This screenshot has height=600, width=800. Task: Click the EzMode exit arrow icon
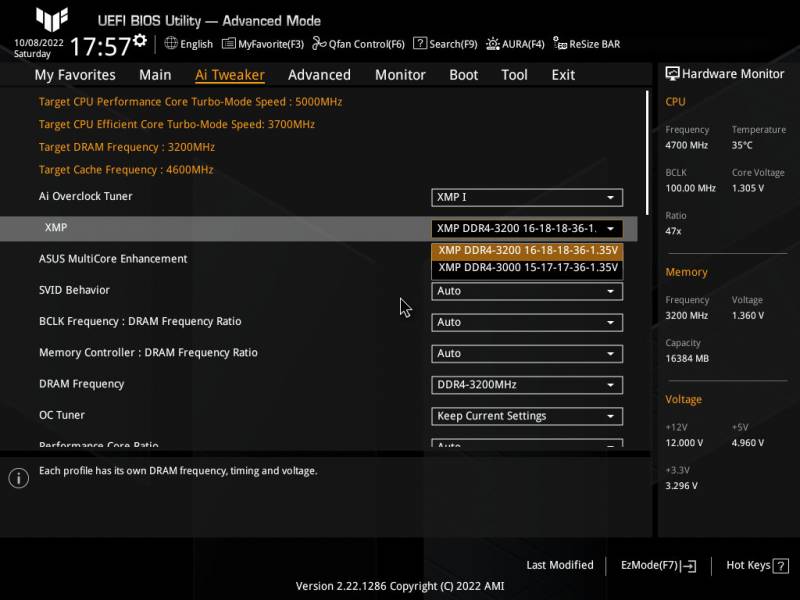click(x=688, y=565)
